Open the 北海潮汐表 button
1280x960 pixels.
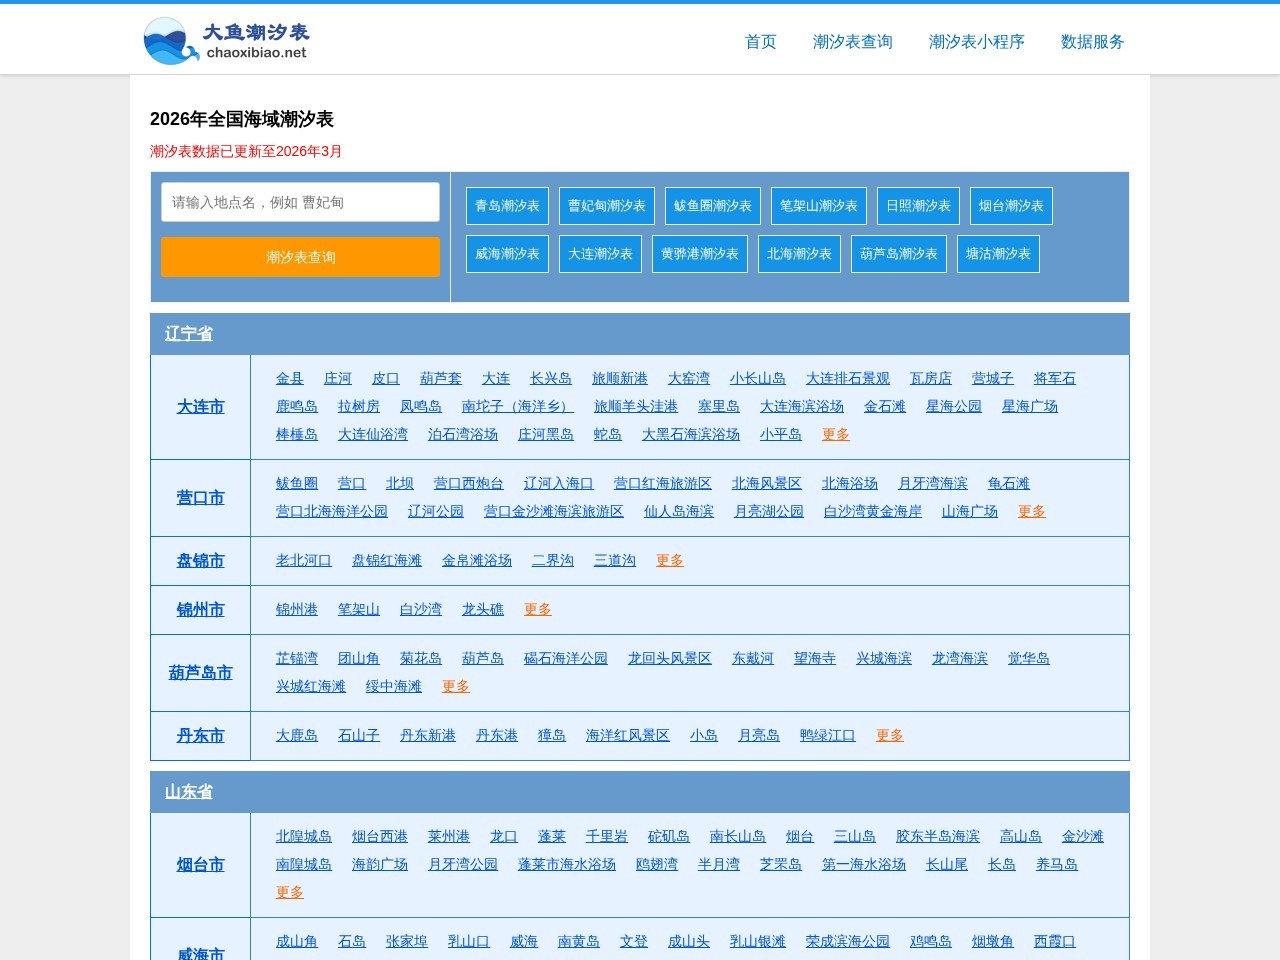(799, 254)
